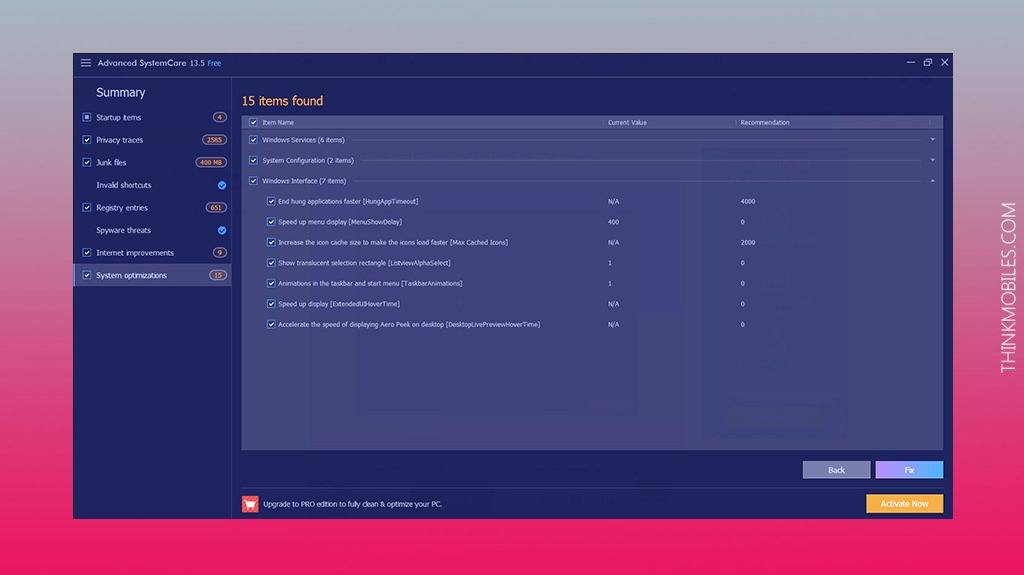Viewport: 1024px width, 575px height.
Task: Uncheck the System Configuration group checkbox
Action: tap(253, 160)
